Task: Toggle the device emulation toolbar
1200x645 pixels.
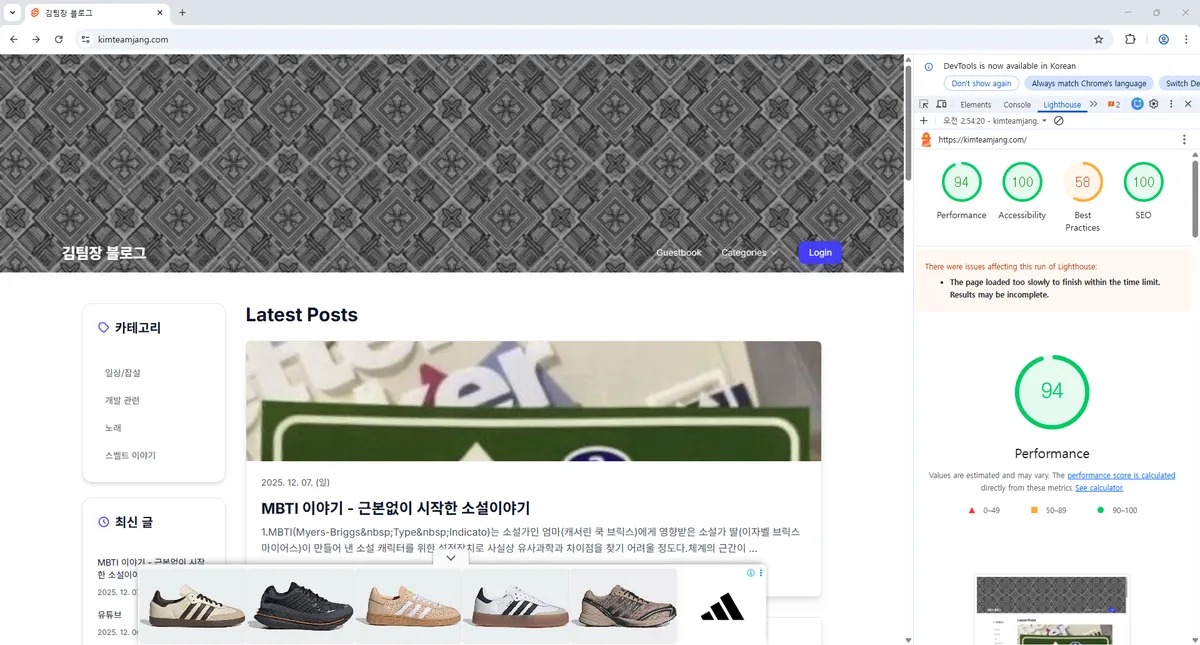Action: tap(942, 104)
